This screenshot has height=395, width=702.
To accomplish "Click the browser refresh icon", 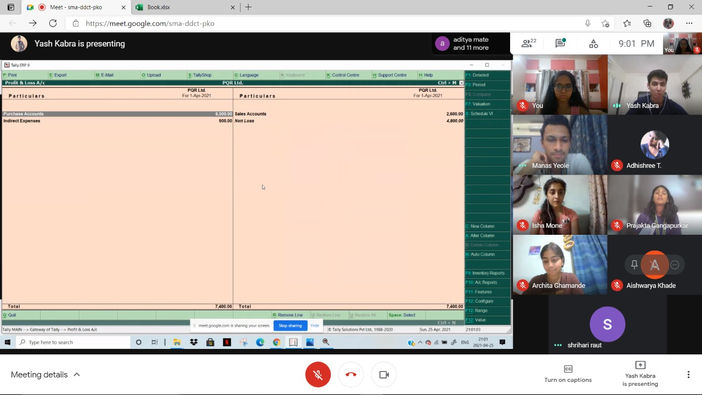I will (53, 23).
